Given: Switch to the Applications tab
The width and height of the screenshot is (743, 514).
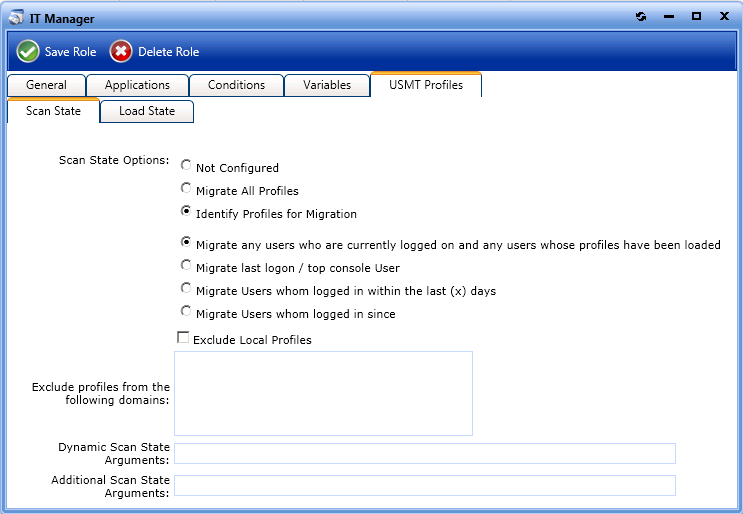Looking at the screenshot, I should (x=137, y=85).
